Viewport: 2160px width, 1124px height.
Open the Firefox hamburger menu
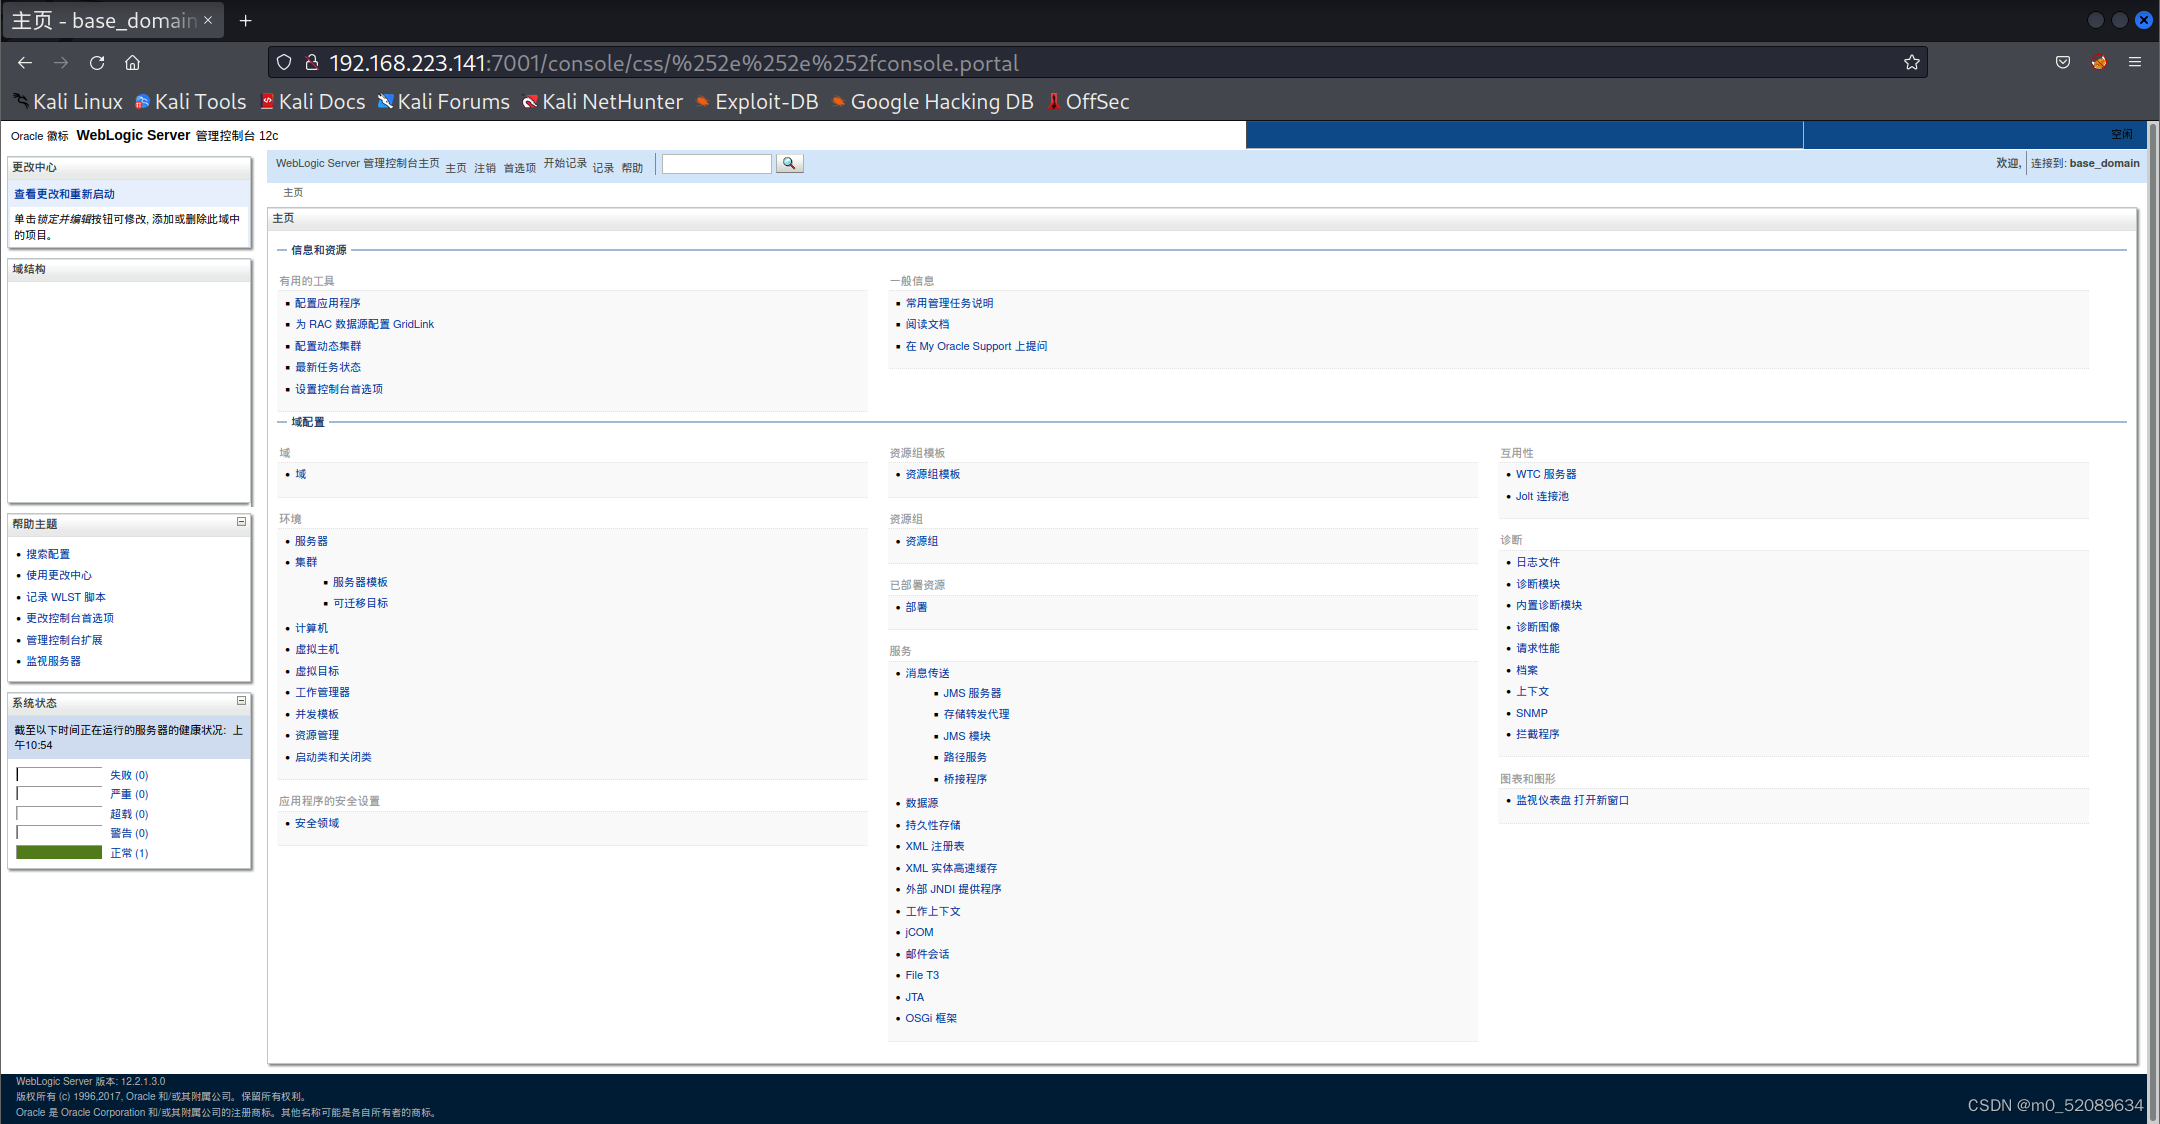click(x=2134, y=63)
